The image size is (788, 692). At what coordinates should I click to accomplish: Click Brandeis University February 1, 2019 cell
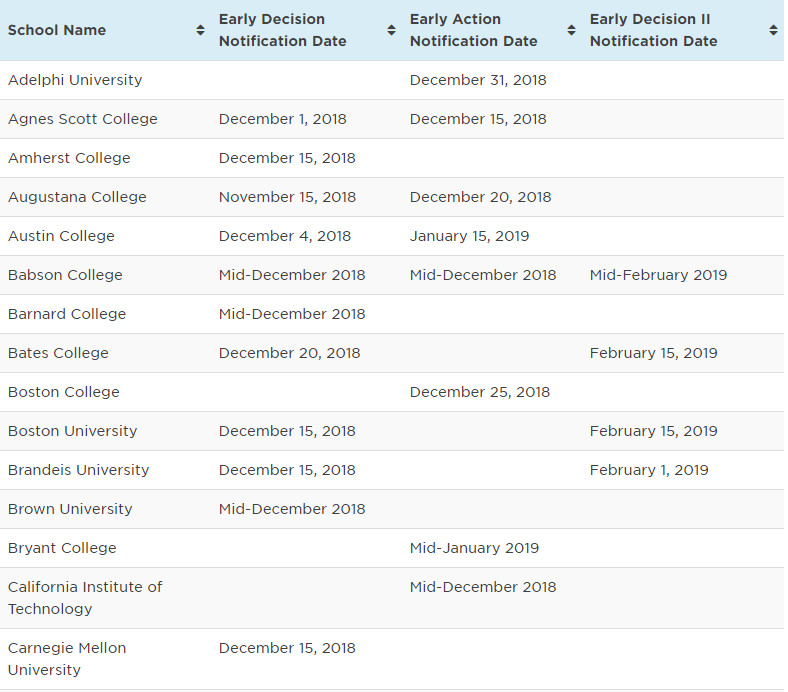[x=649, y=470]
